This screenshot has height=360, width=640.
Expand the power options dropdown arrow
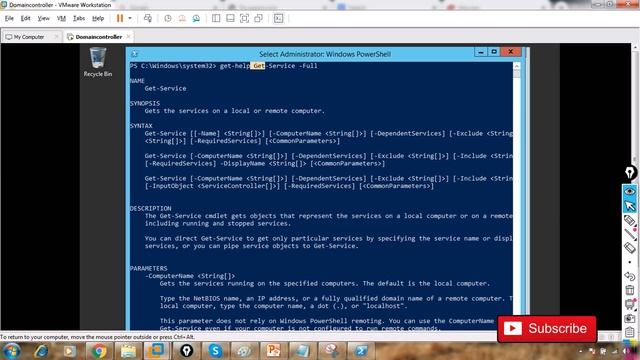[x=130, y=18]
